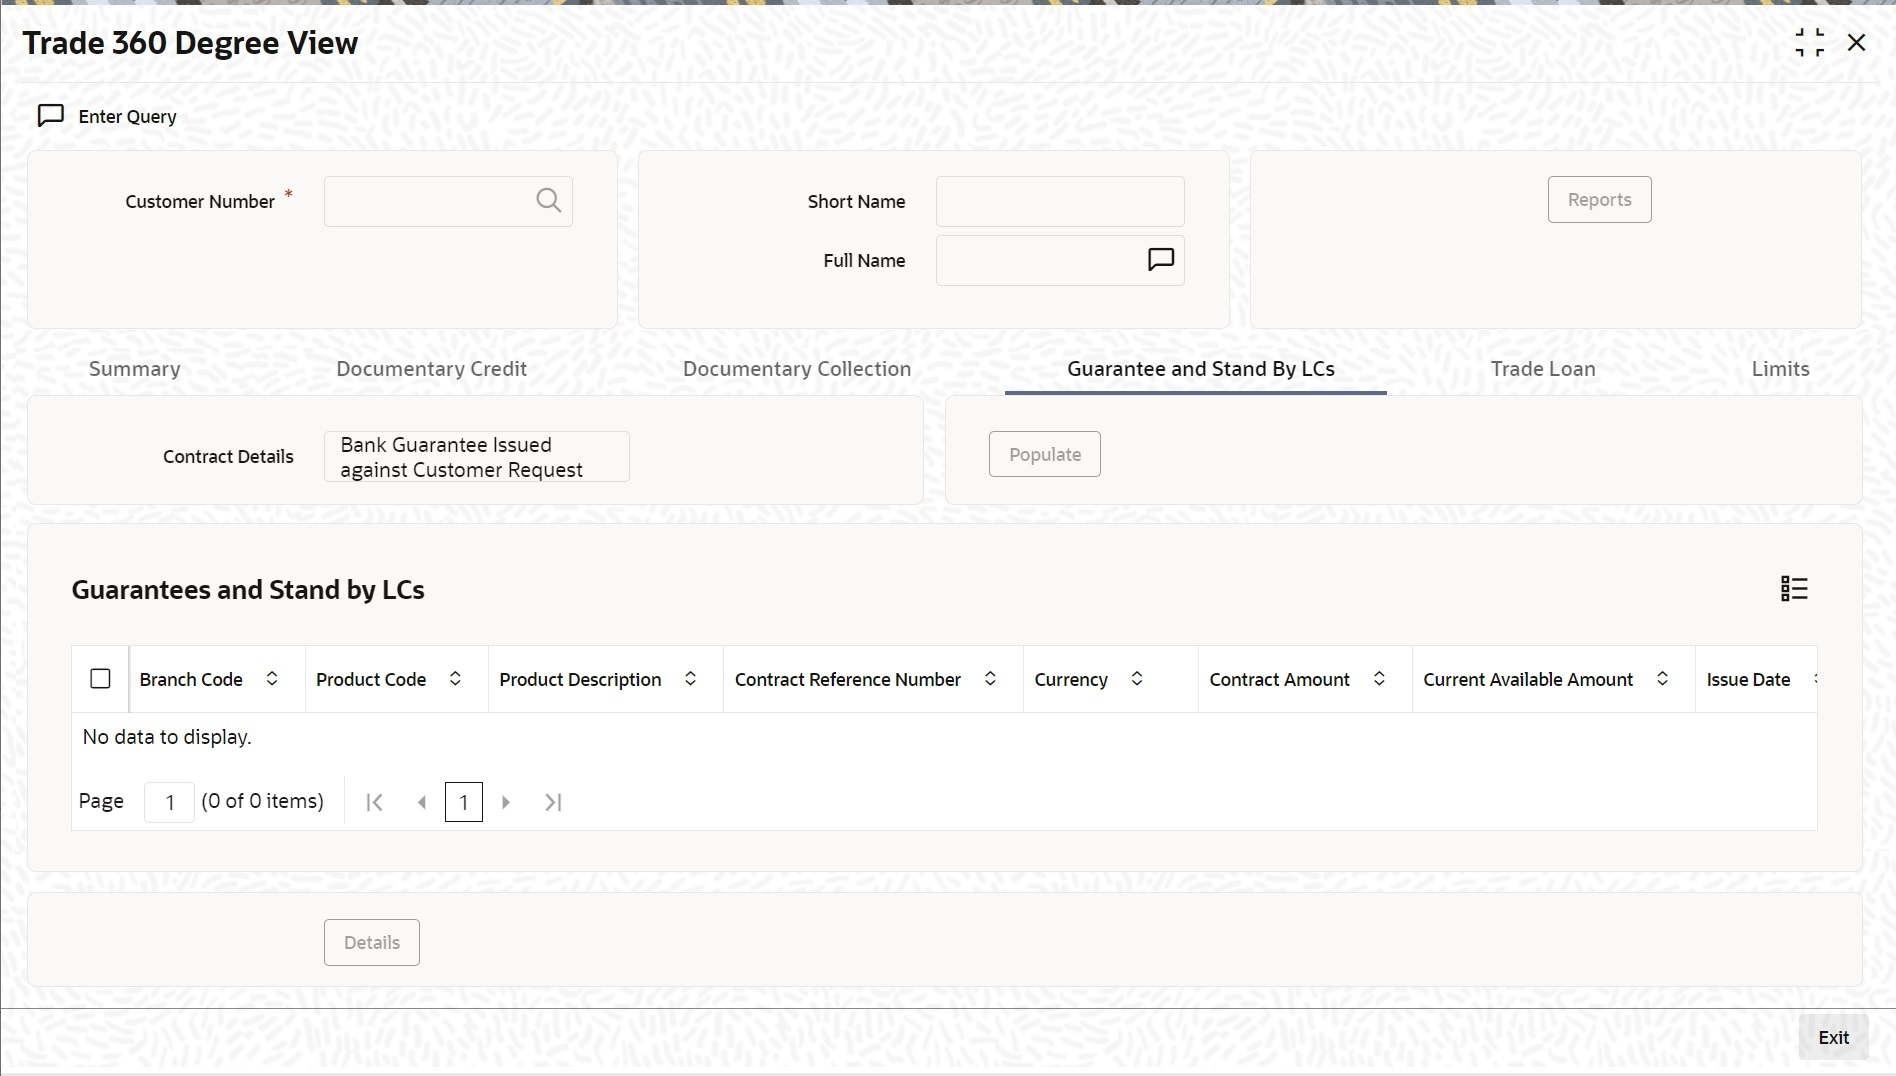The width and height of the screenshot is (1896, 1076).
Task: Click the Populate button
Action: (1045, 454)
